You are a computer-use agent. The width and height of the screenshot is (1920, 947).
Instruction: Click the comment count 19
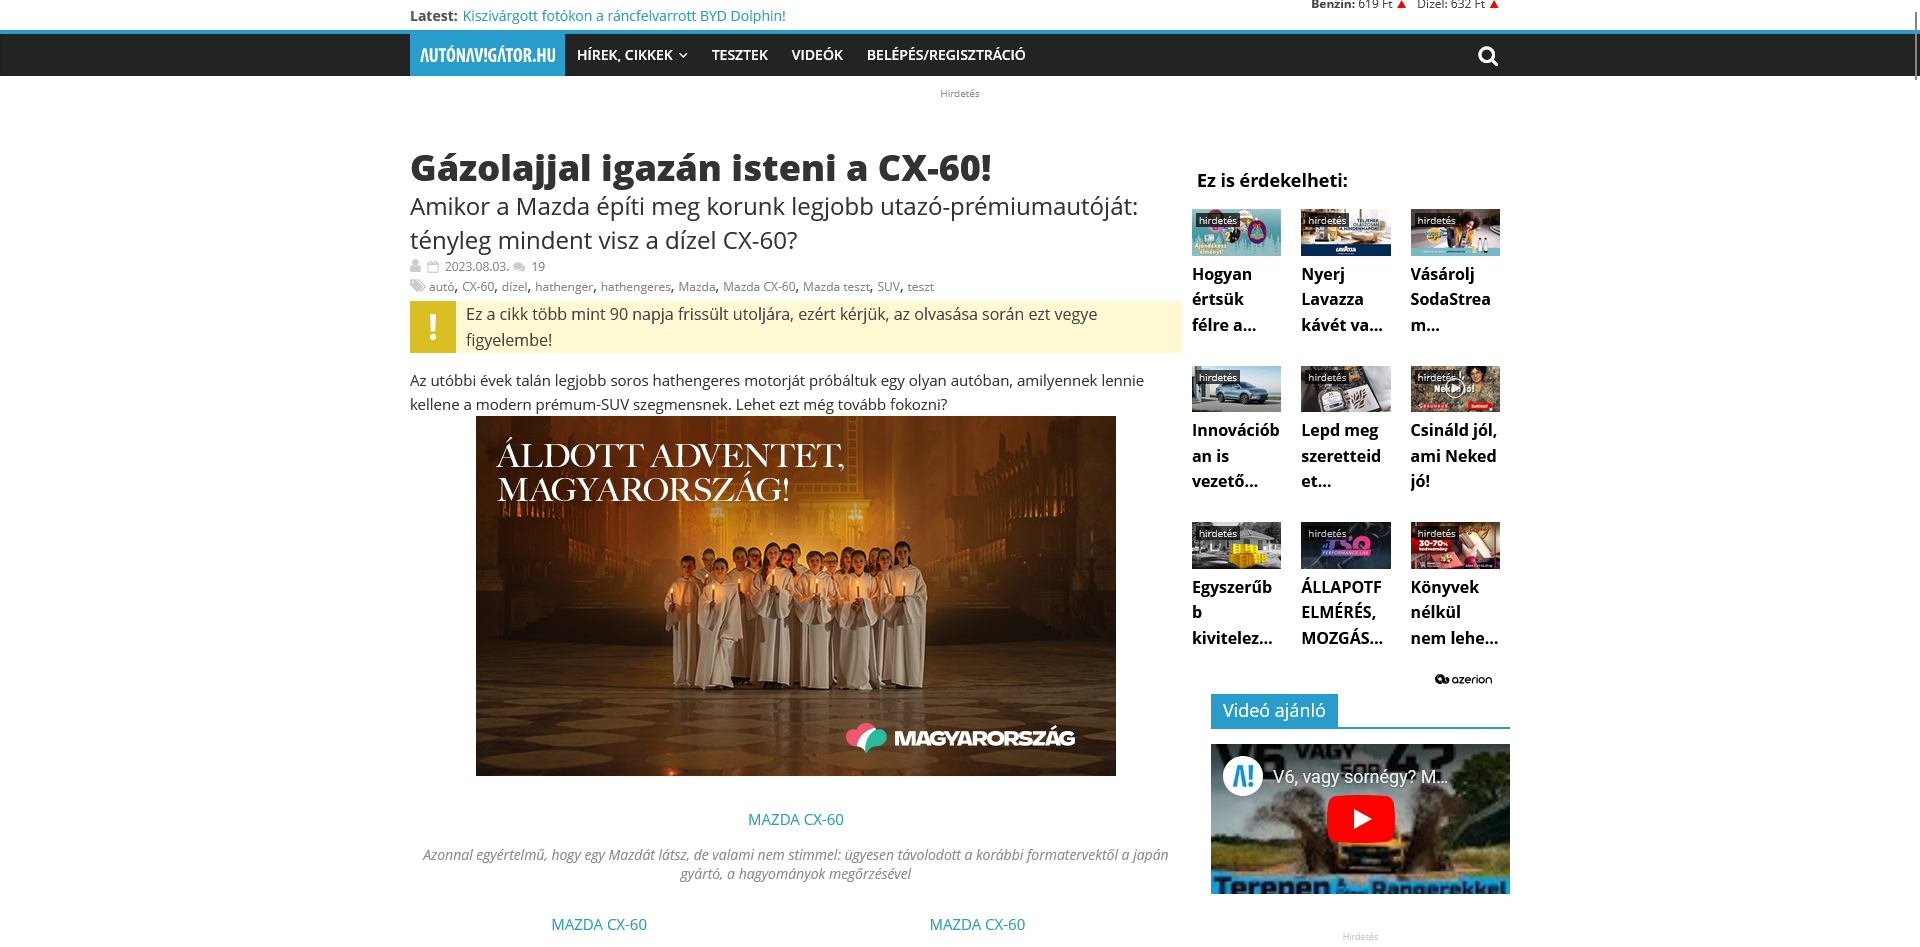coord(538,267)
